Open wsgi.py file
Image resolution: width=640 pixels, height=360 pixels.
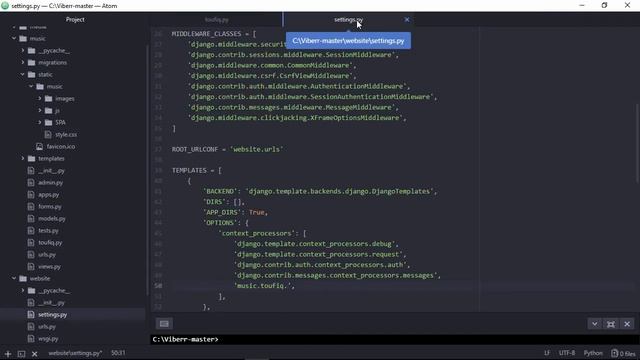(x=48, y=339)
